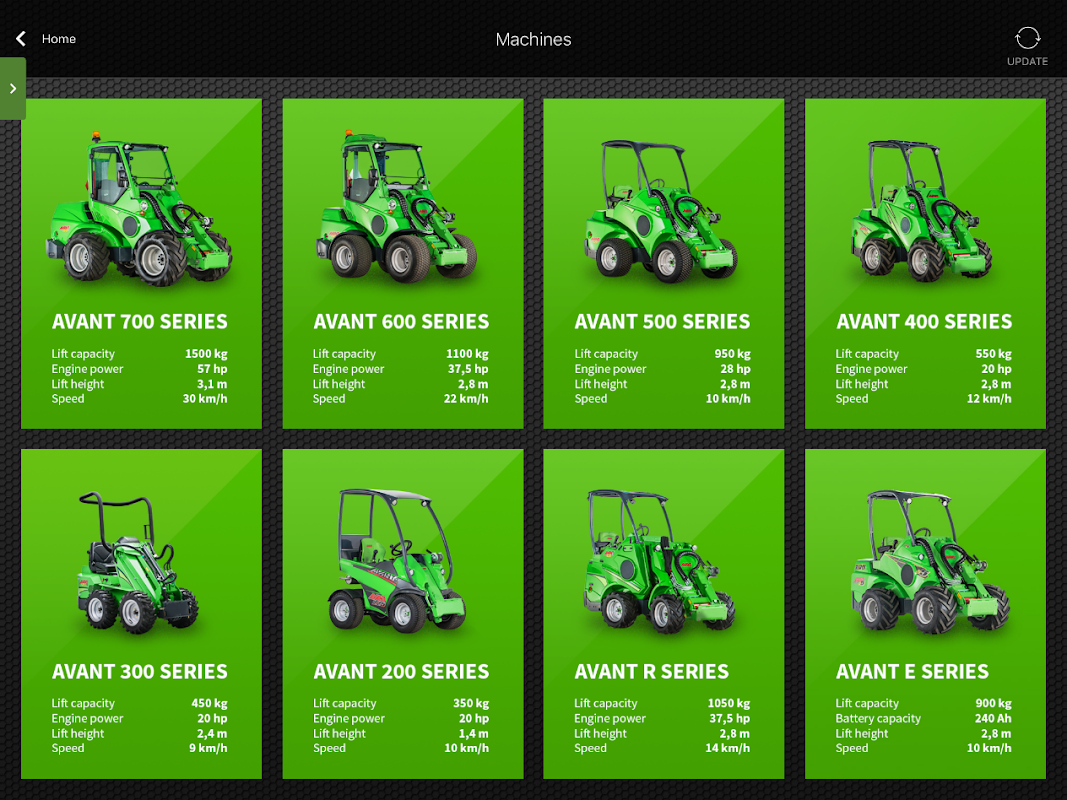1067x800 pixels.
Task: Click the 450 kg lift capacity value
Action: (210, 703)
